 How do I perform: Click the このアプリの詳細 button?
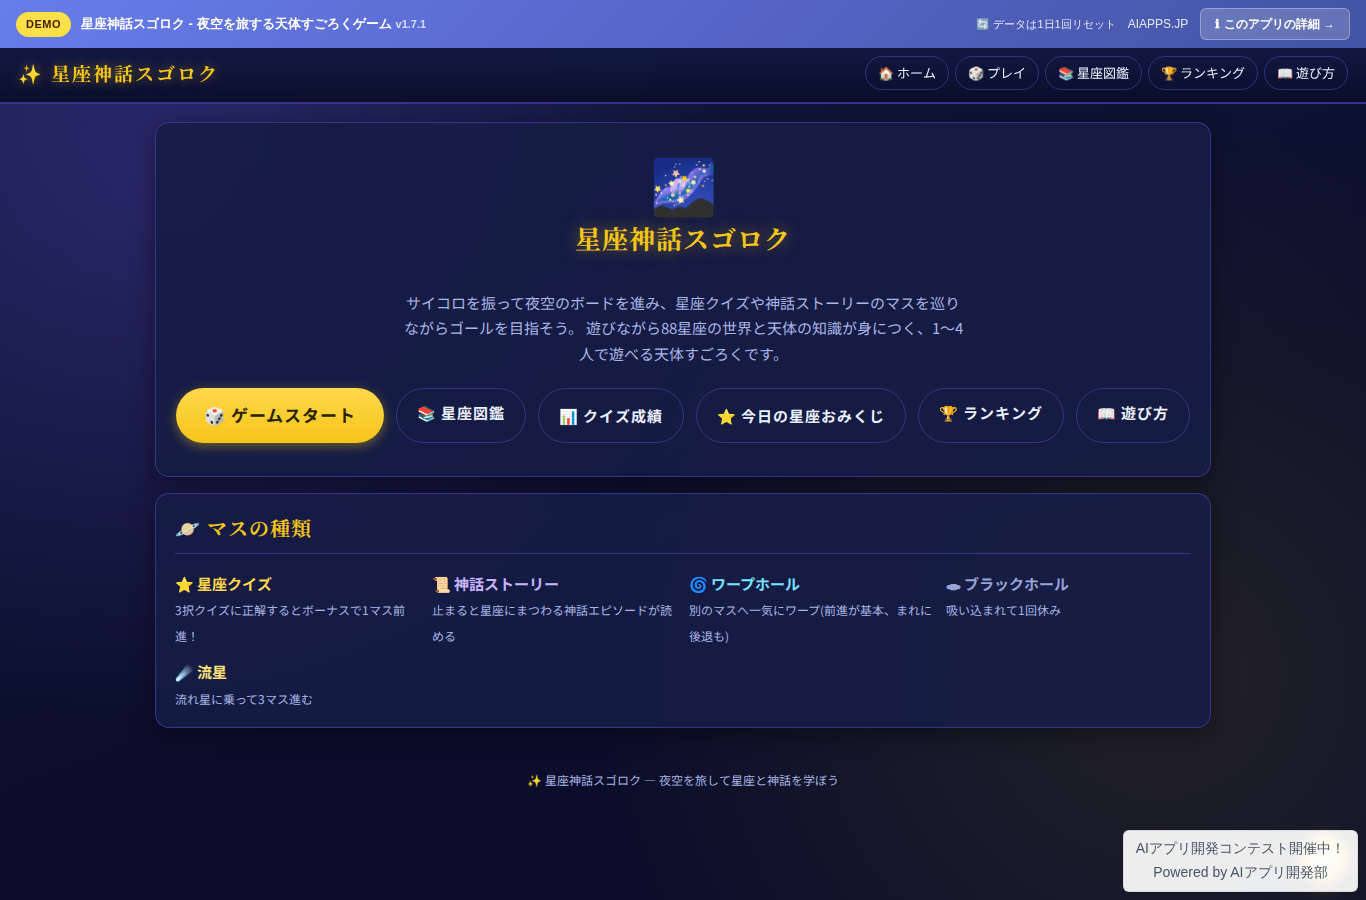(x=1274, y=24)
